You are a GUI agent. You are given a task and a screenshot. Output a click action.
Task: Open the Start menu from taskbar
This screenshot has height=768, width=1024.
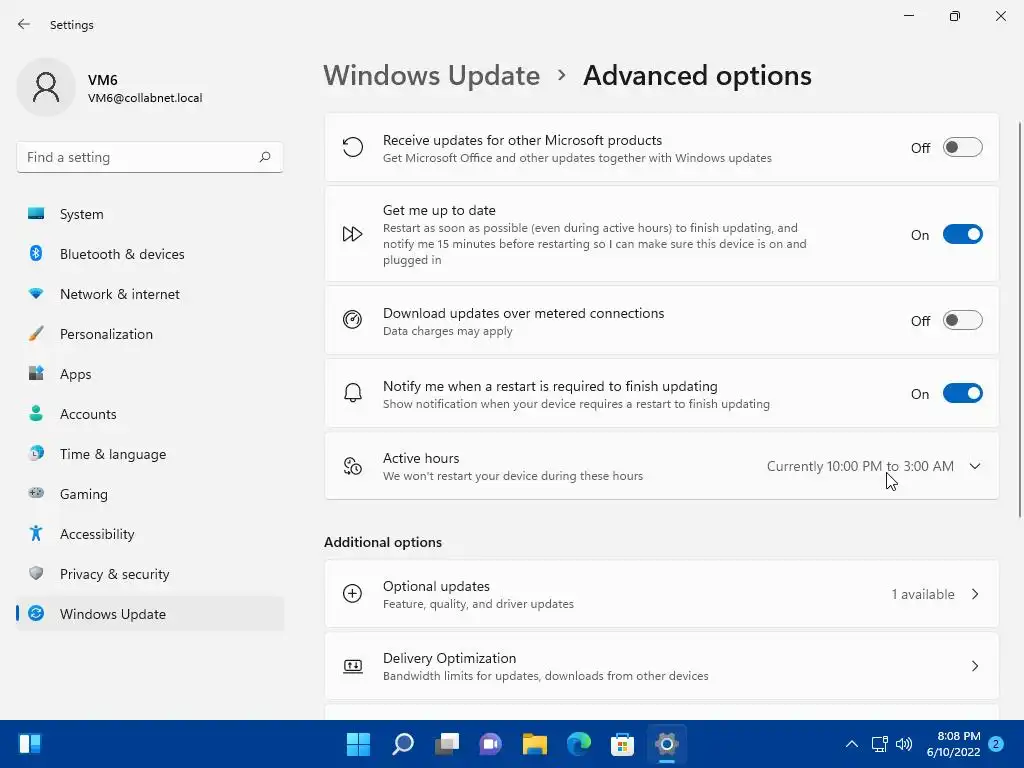(358, 744)
